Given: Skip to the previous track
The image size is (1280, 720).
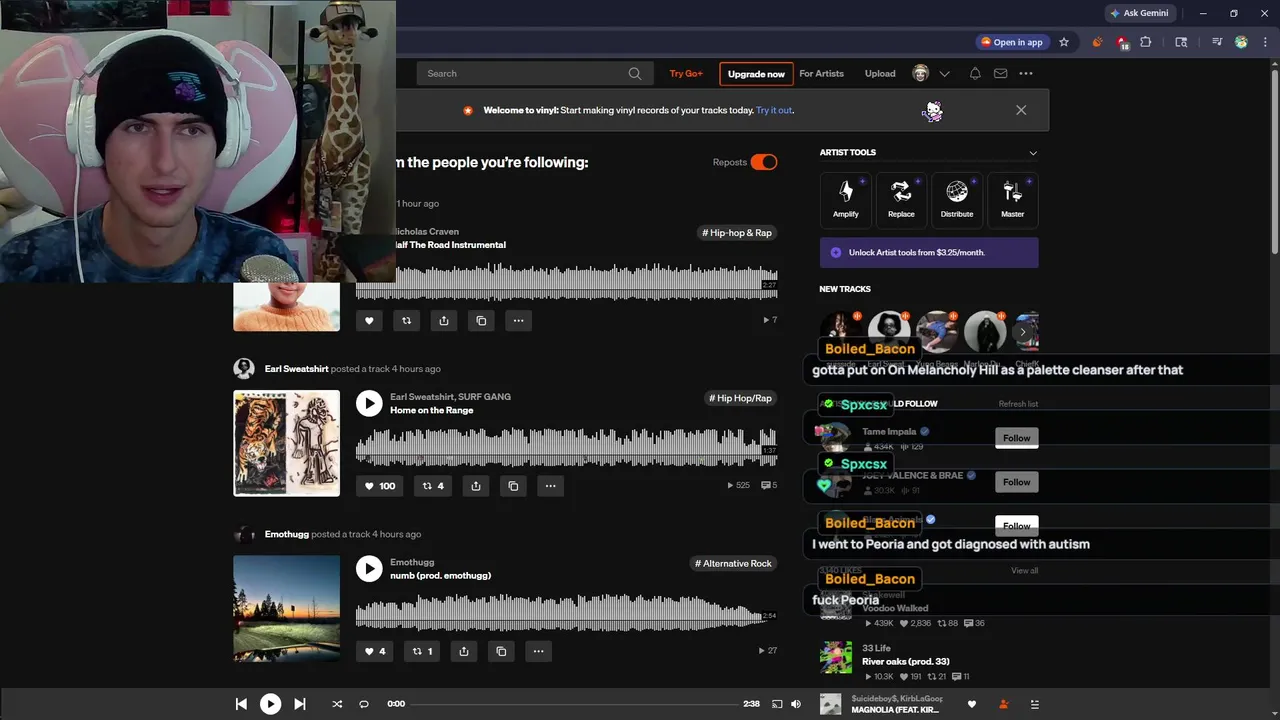Looking at the screenshot, I should (241, 704).
